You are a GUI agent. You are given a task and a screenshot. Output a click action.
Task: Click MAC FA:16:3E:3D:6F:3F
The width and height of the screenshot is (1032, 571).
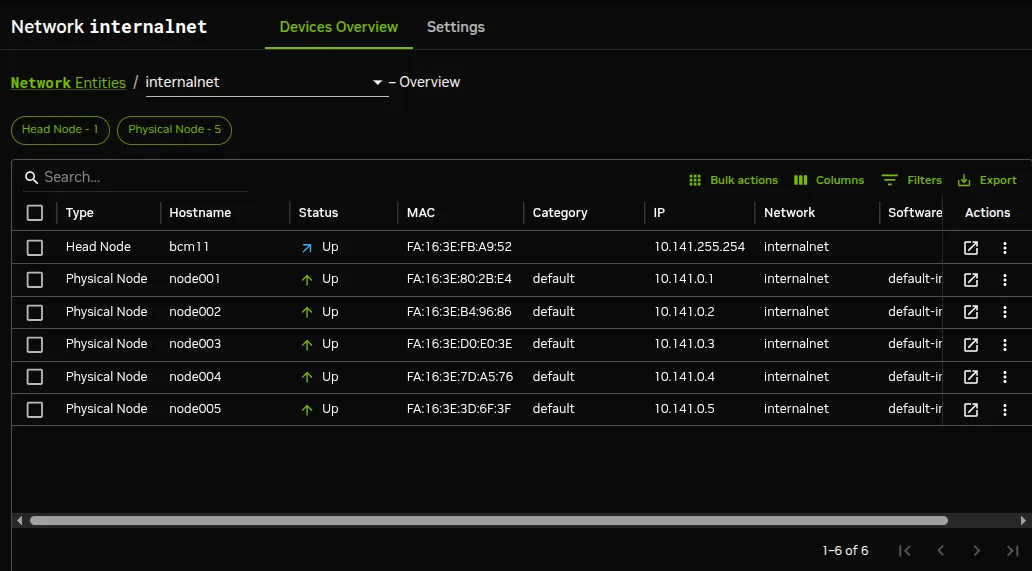[x=459, y=409]
